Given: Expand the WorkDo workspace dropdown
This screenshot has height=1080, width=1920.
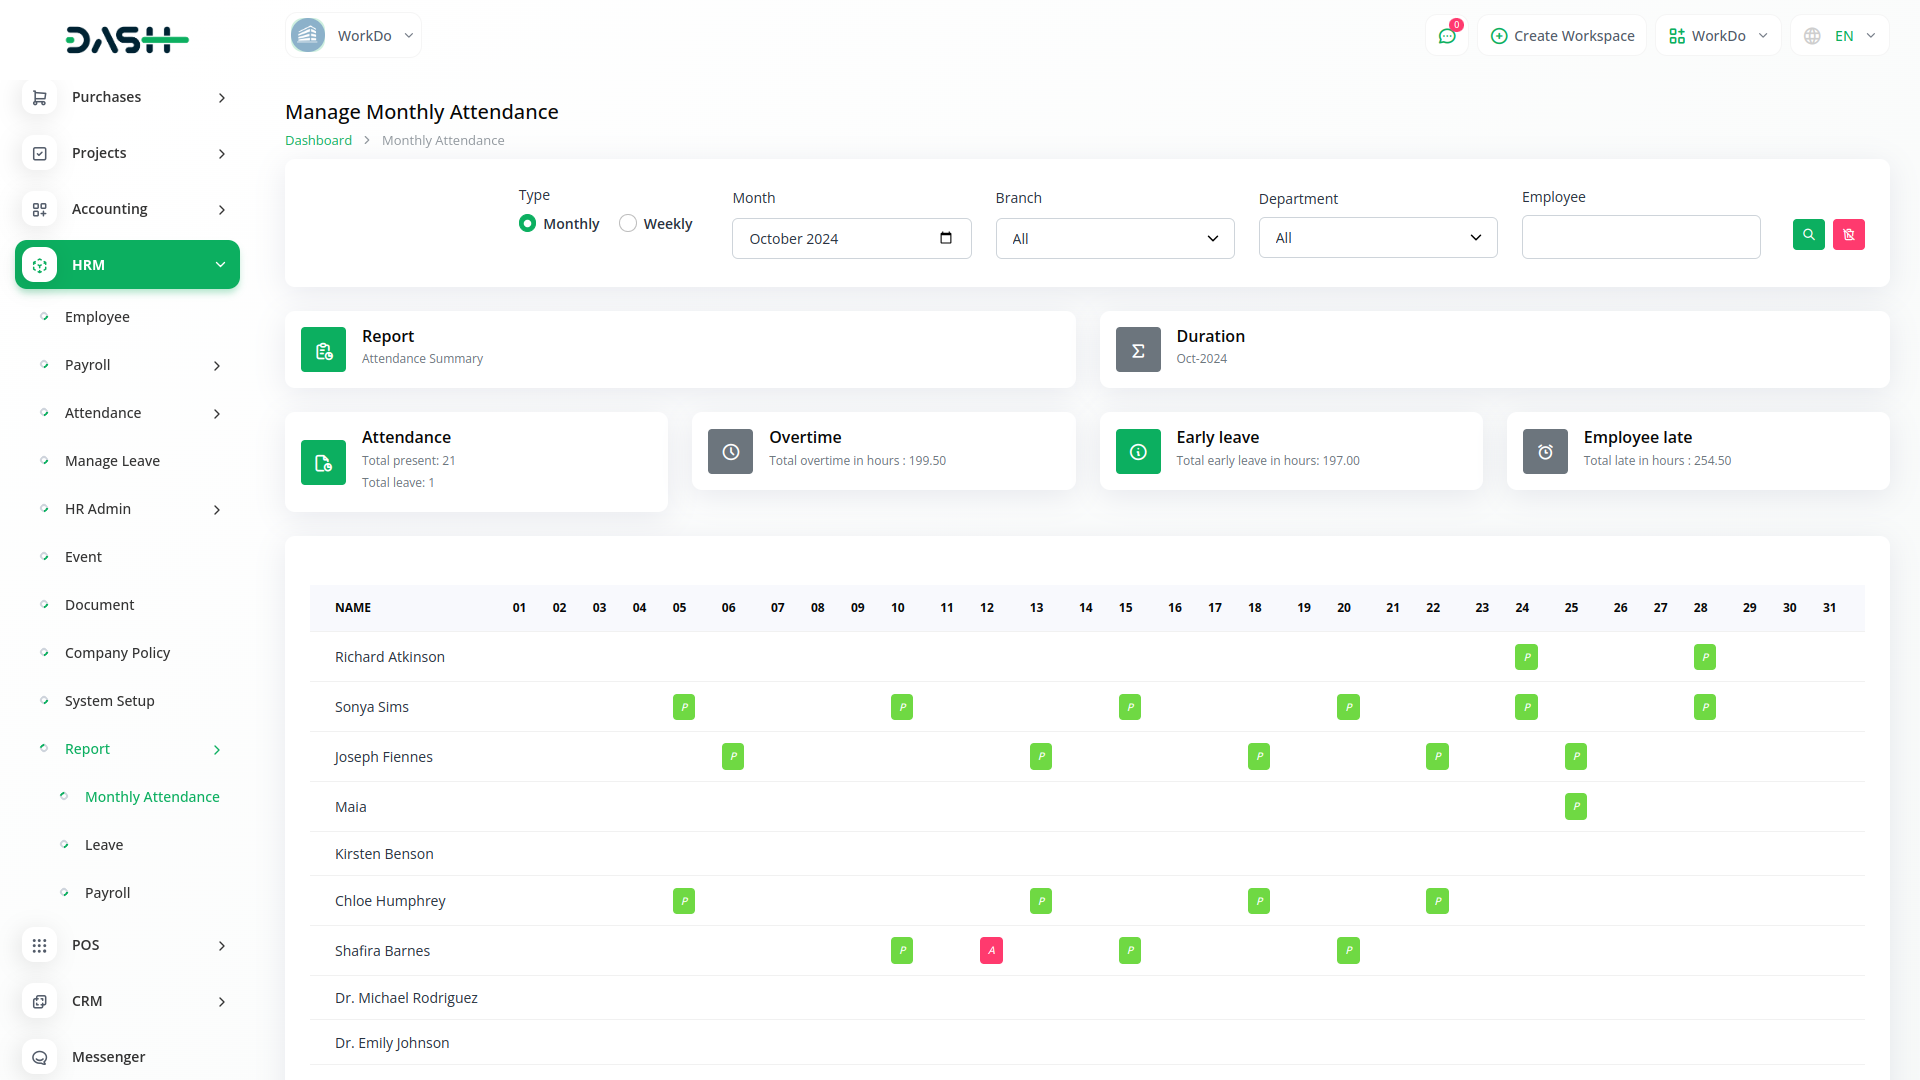Looking at the screenshot, I should coord(353,35).
